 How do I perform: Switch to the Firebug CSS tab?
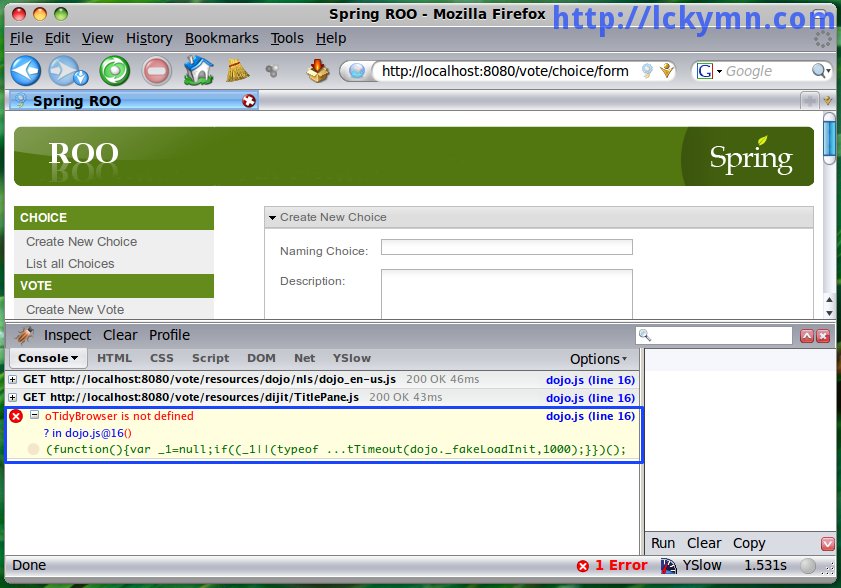(x=161, y=358)
